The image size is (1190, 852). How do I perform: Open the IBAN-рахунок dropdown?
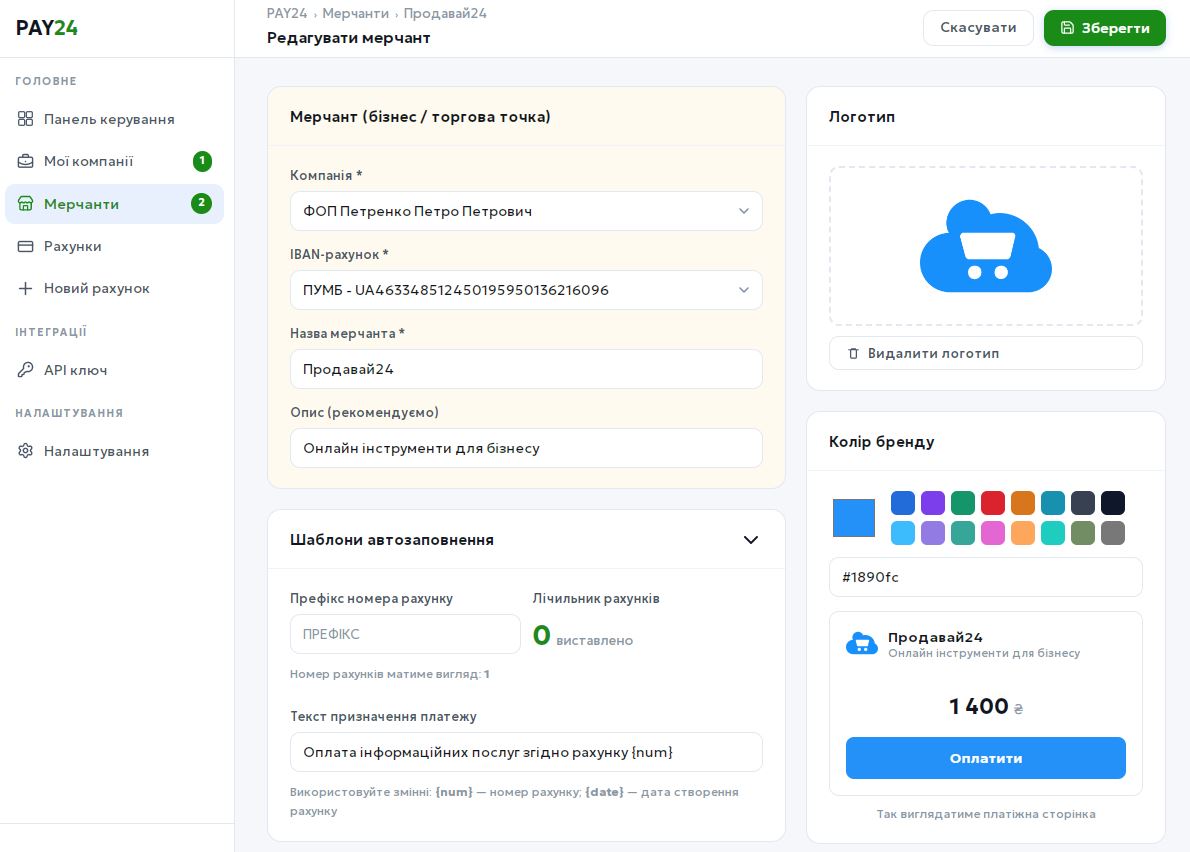tap(526, 290)
